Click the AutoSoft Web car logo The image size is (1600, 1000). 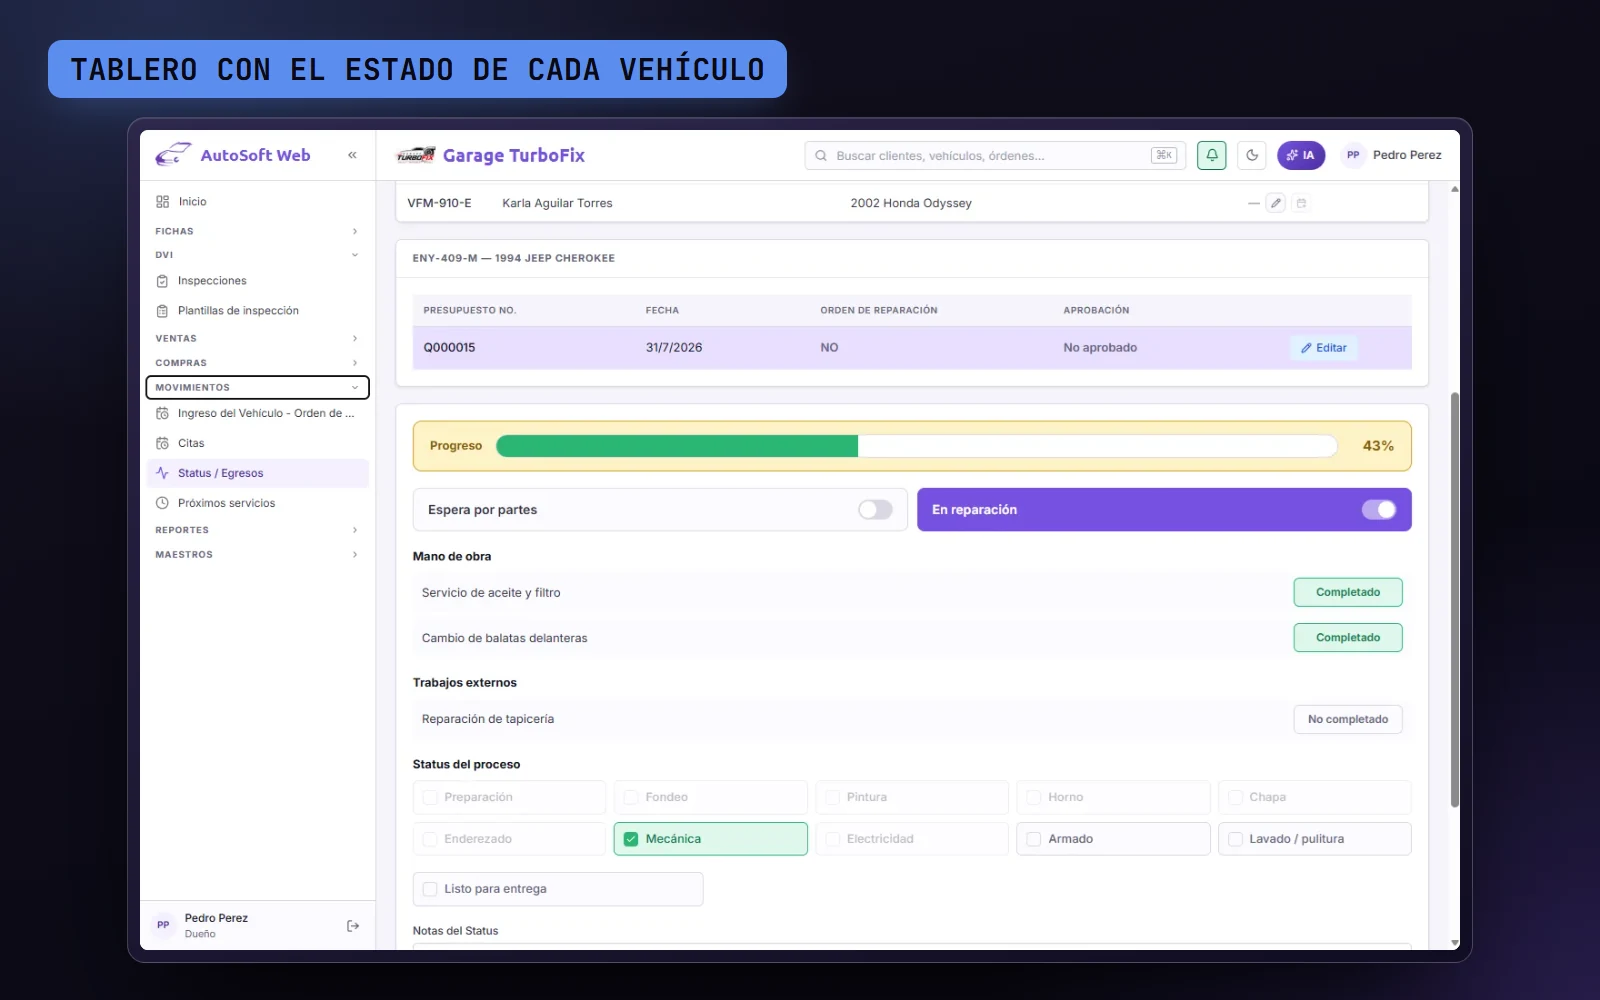coord(173,155)
